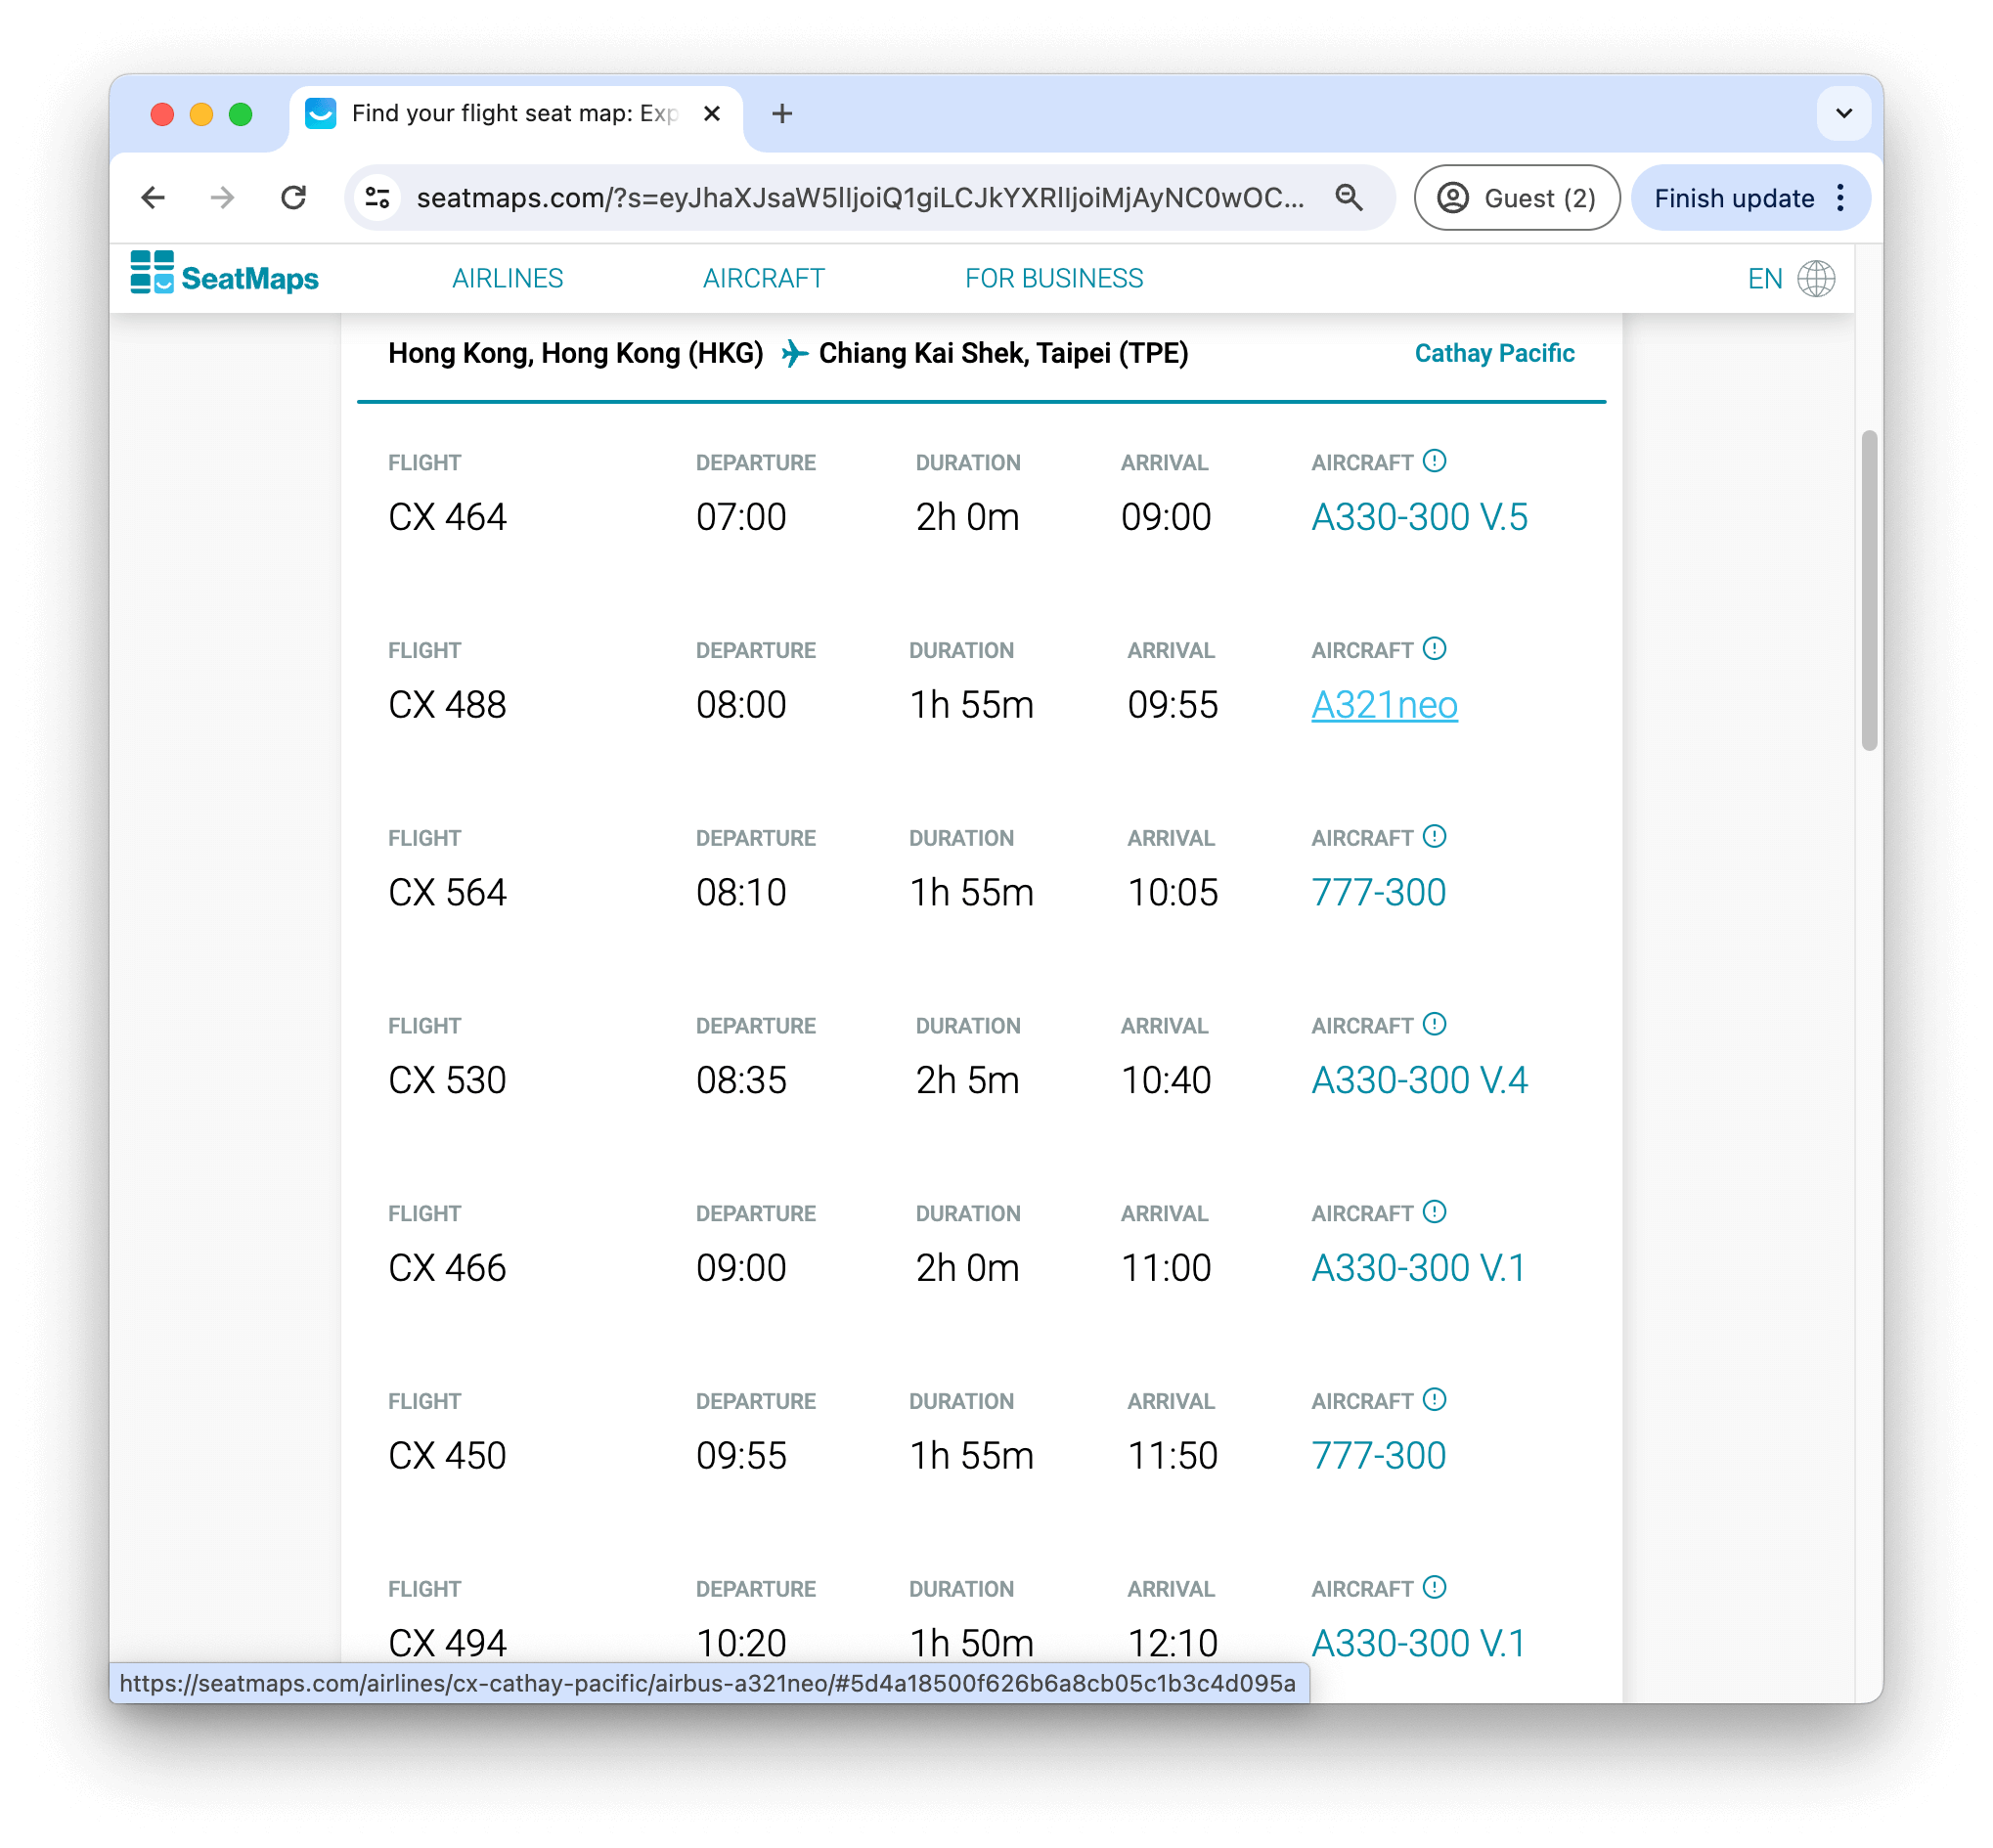Image resolution: width=1993 pixels, height=1848 pixels.
Task: Click the browser forward arrow
Action: [222, 198]
